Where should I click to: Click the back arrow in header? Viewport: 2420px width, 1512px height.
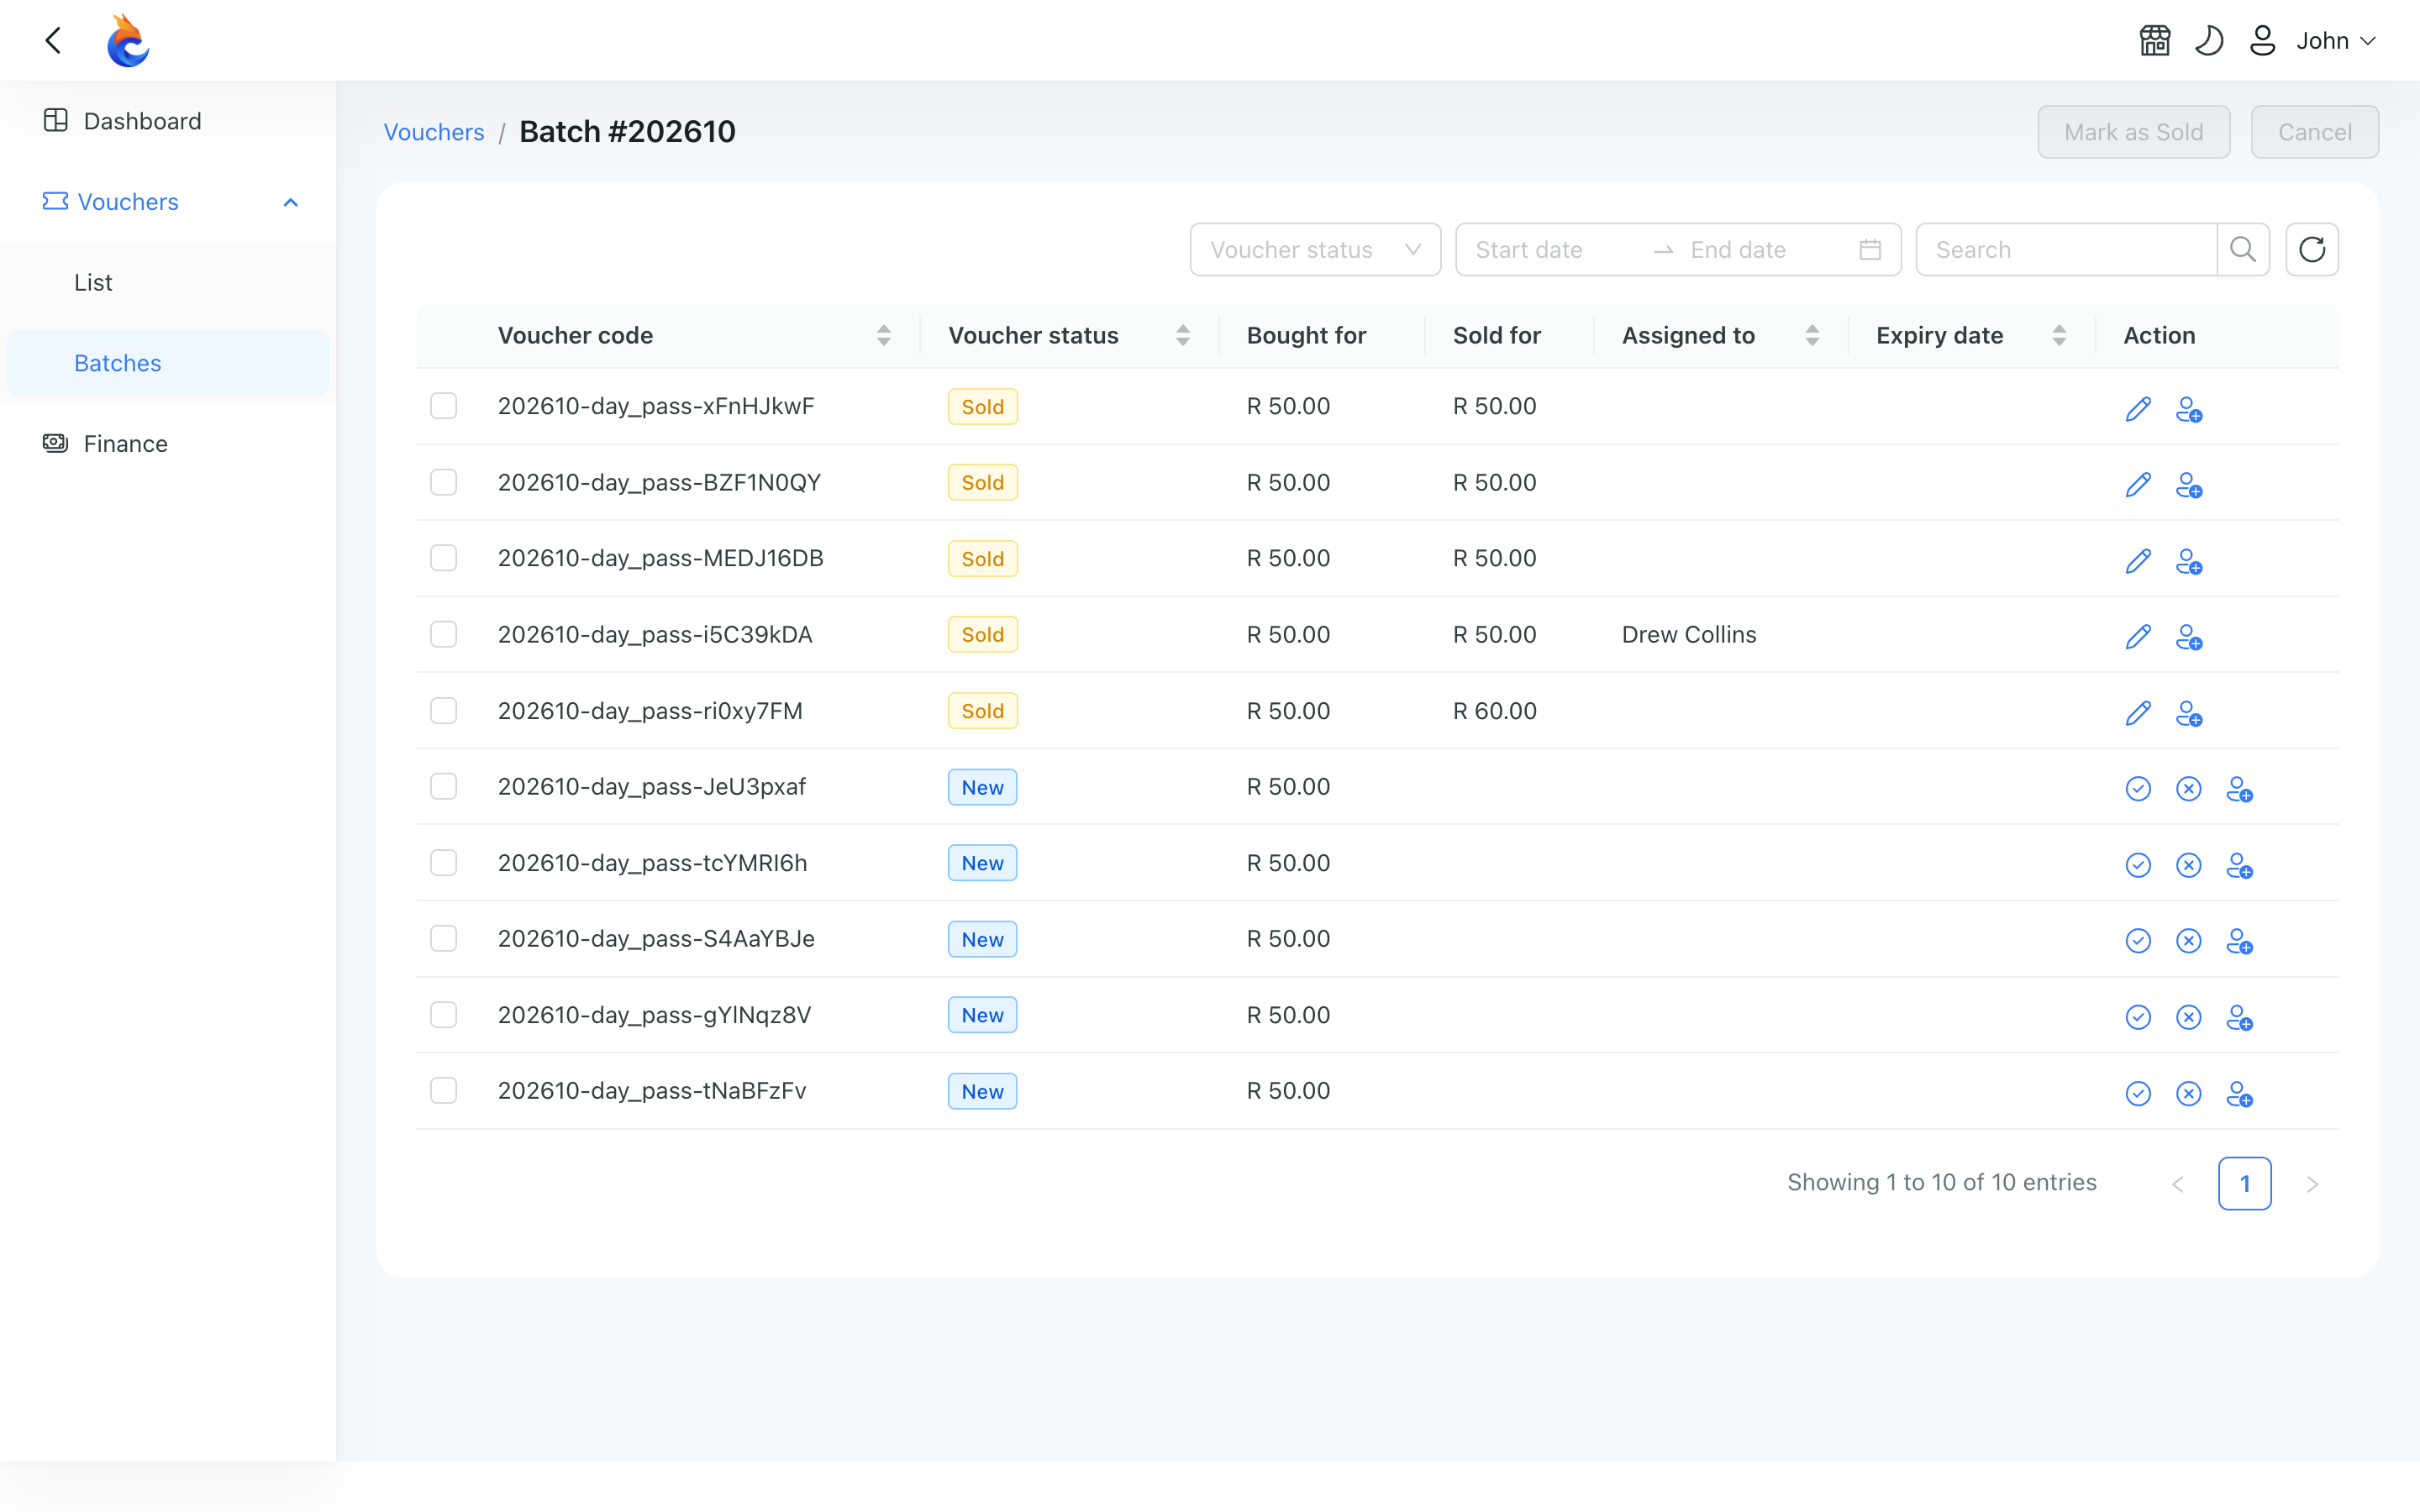coord(54,41)
